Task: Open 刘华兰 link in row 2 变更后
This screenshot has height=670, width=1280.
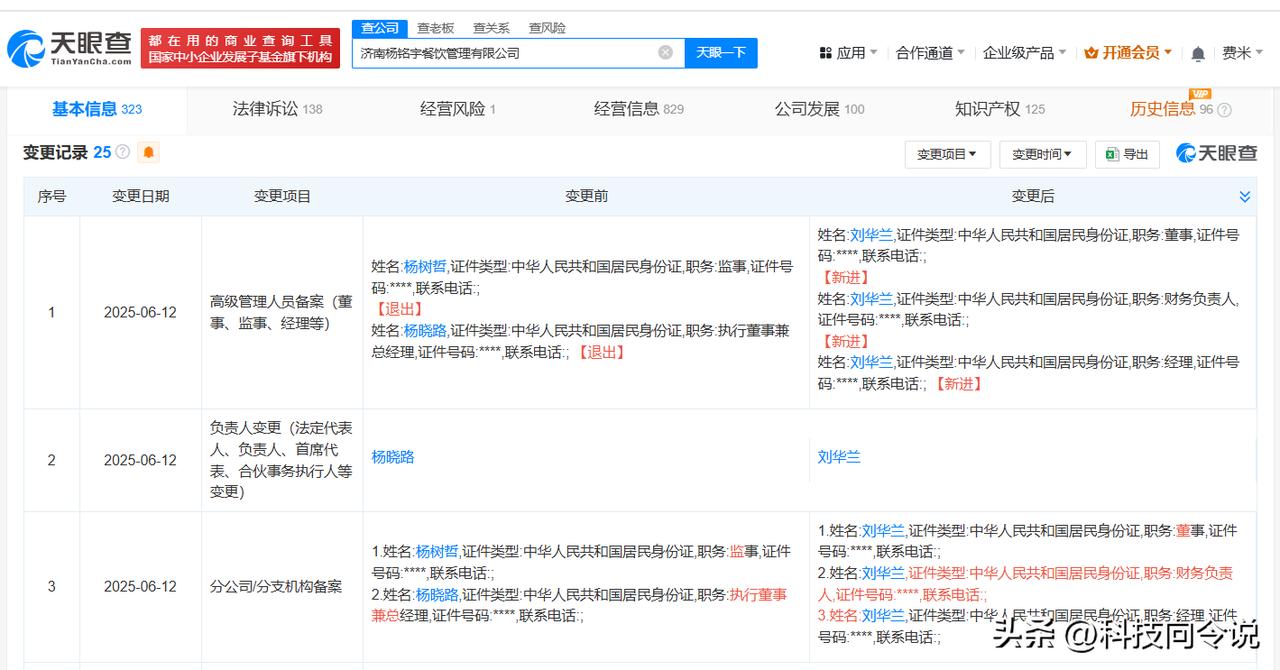Action: [x=839, y=457]
